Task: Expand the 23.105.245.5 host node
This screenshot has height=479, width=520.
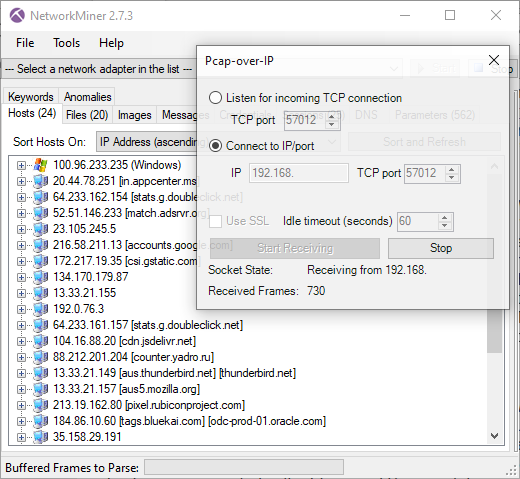Action: pyautogui.click(x=21, y=229)
